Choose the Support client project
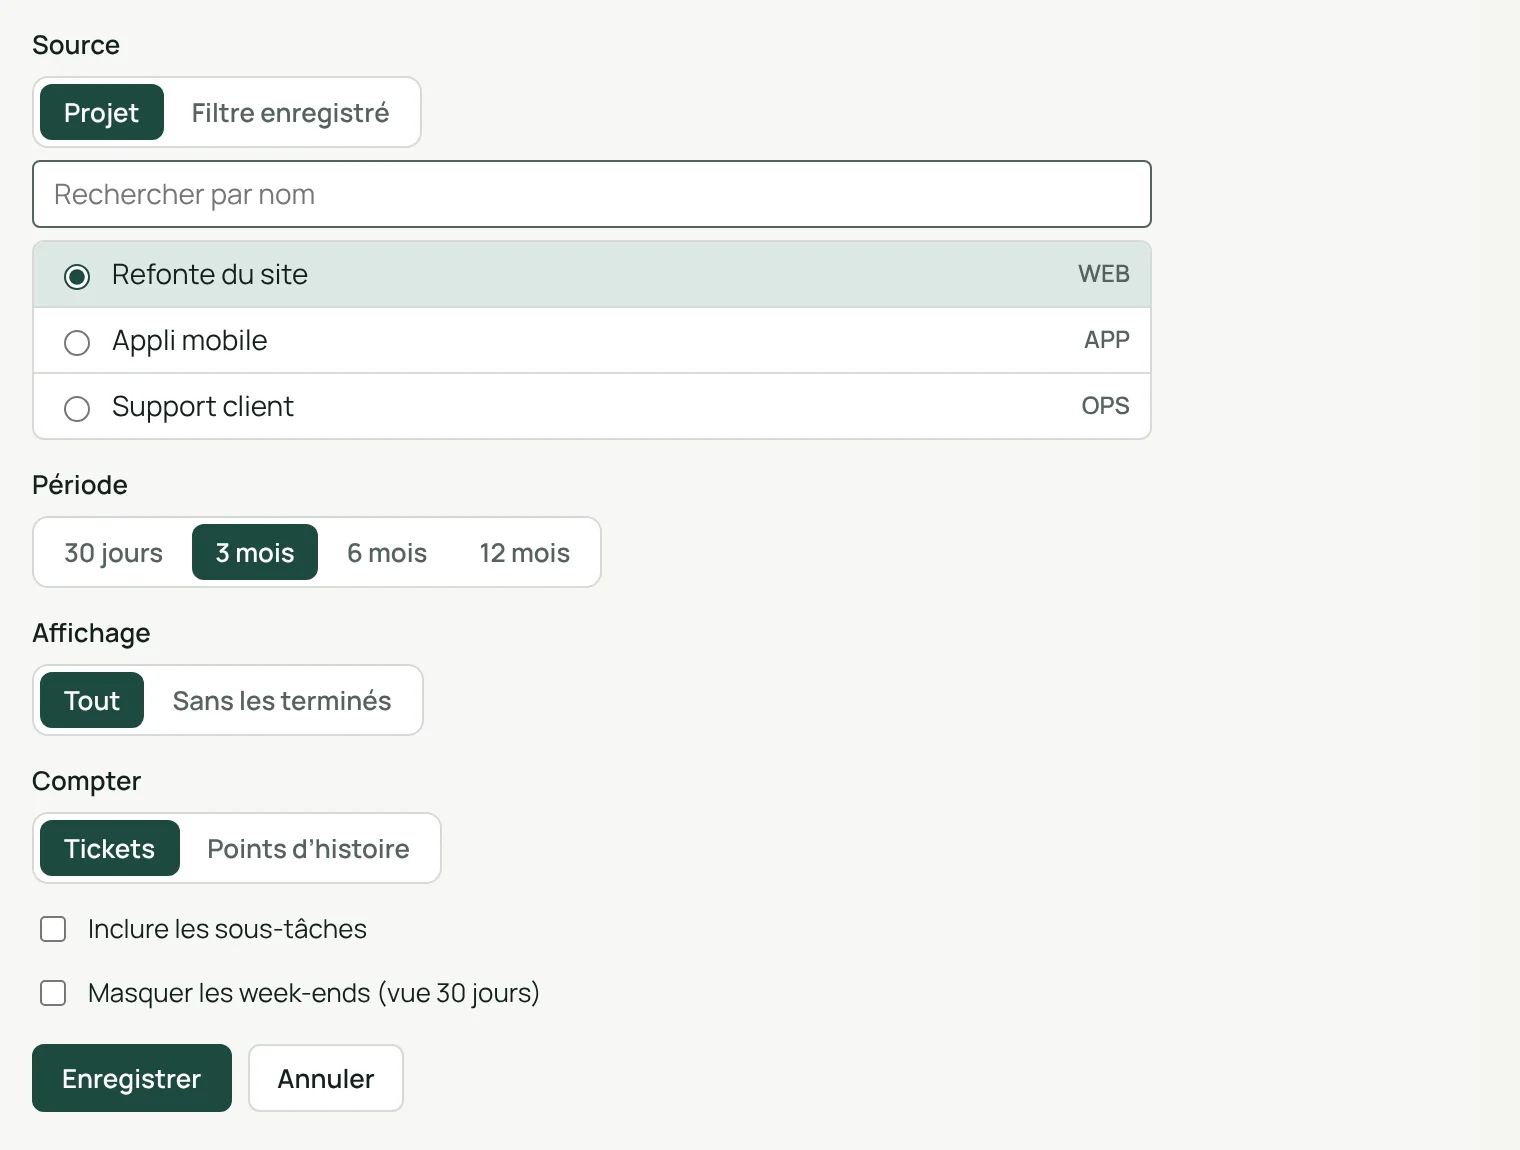 [592, 406]
